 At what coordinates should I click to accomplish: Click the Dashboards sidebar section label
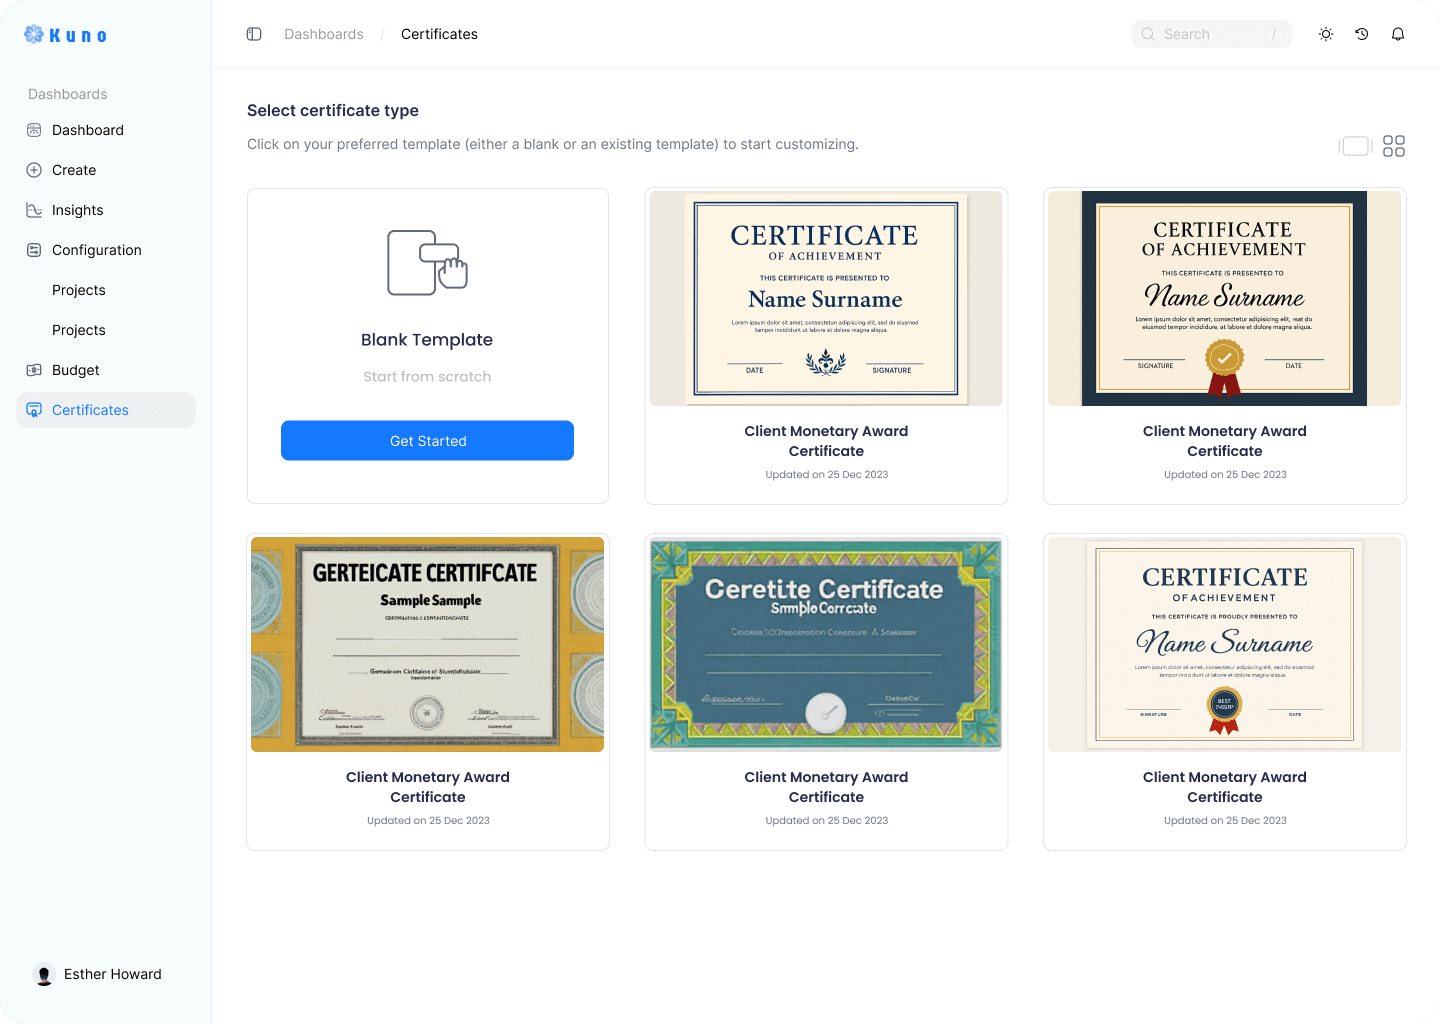coord(68,94)
